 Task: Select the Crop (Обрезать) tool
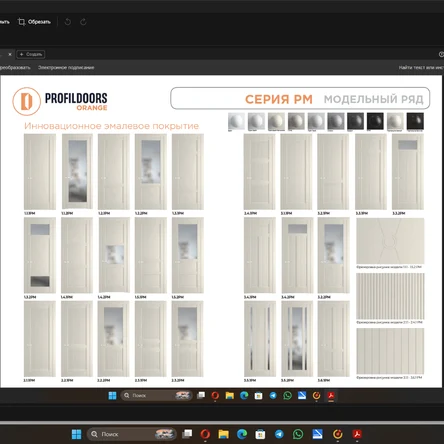(x=34, y=22)
